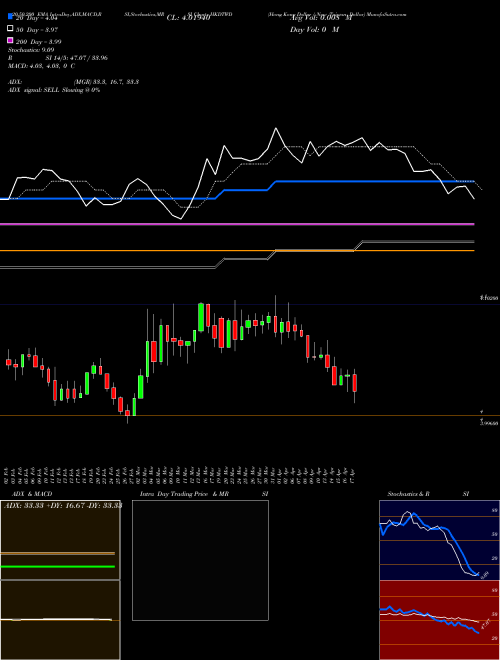Click the 'CL: 4.01940' closing price label
Viewport: 500px width, 660px height.
point(188,18)
